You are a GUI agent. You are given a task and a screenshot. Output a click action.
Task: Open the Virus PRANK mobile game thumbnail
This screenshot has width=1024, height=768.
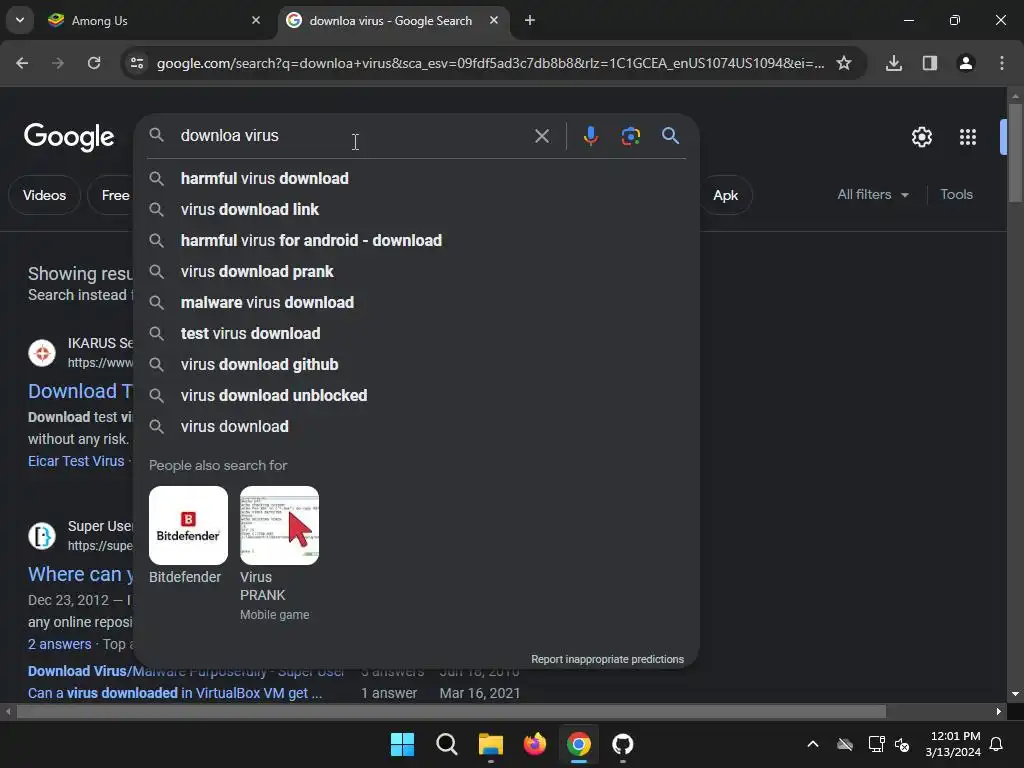[x=280, y=526]
